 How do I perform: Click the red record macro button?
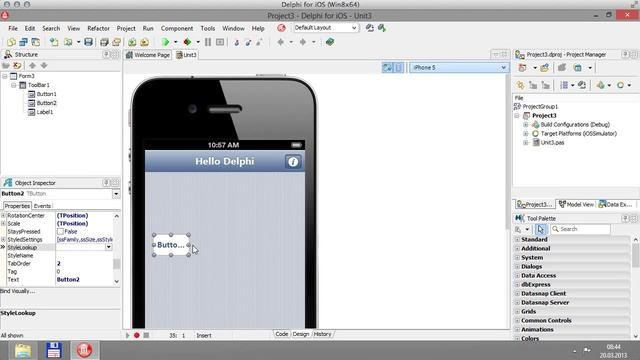point(137,336)
